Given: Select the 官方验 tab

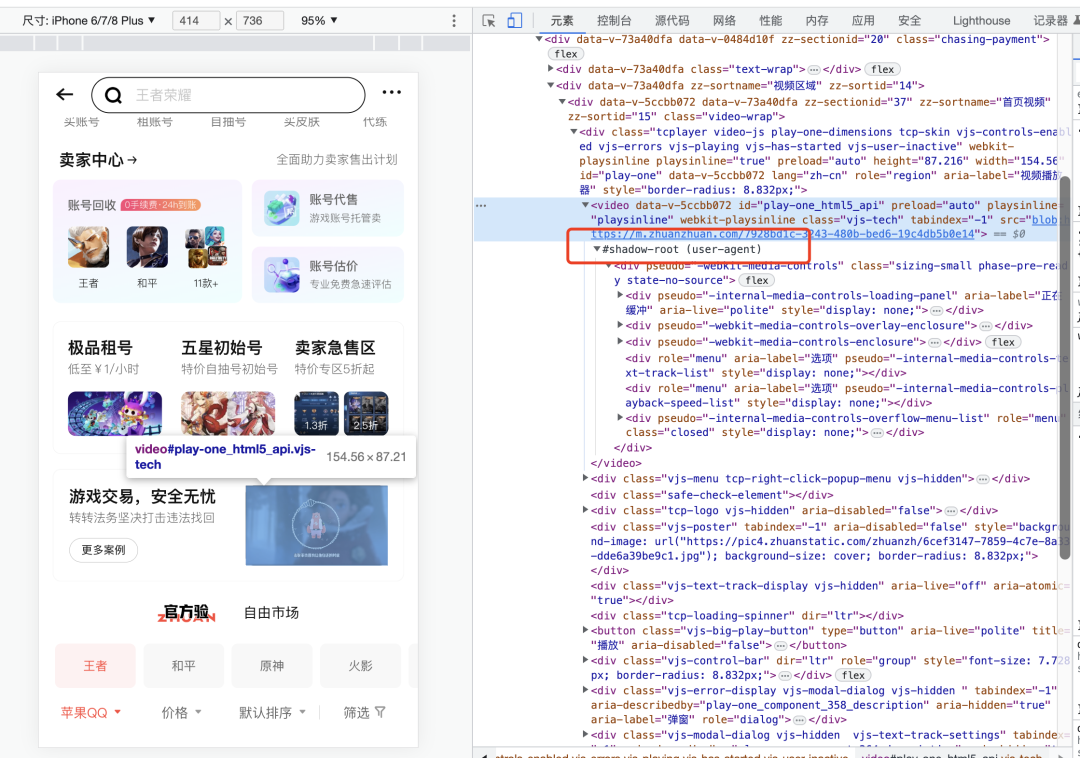Looking at the screenshot, I should pyautogui.click(x=186, y=612).
